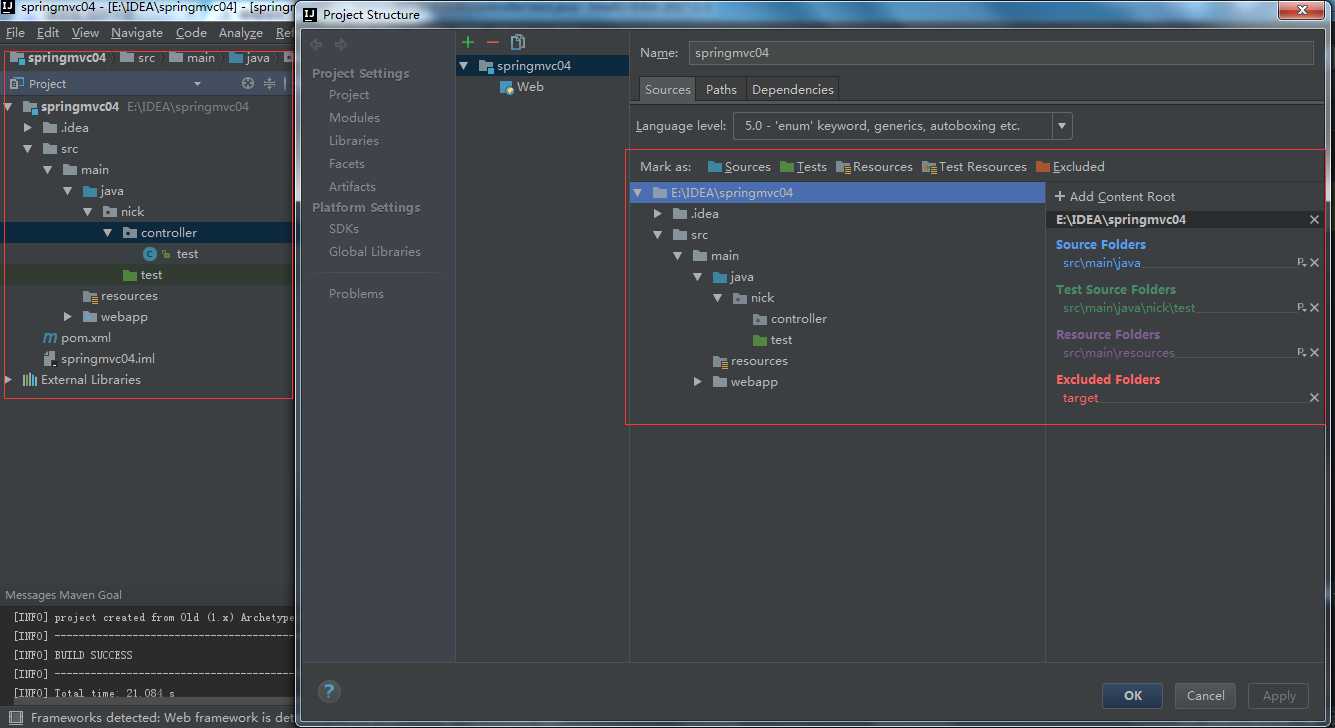Click scroll from source icon in Project panel
This screenshot has height=728, width=1335.
pyautogui.click(x=248, y=84)
